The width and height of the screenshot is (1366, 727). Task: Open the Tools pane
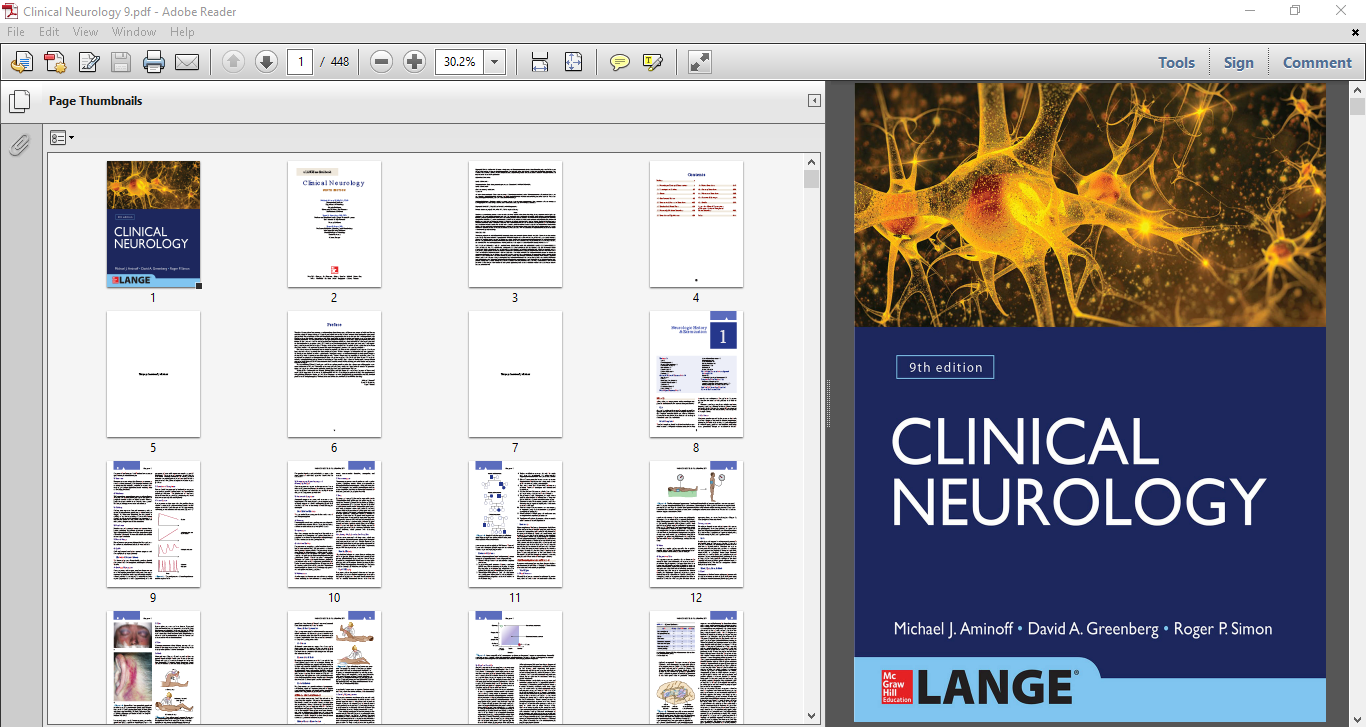pyautogui.click(x=1176, y=62)
